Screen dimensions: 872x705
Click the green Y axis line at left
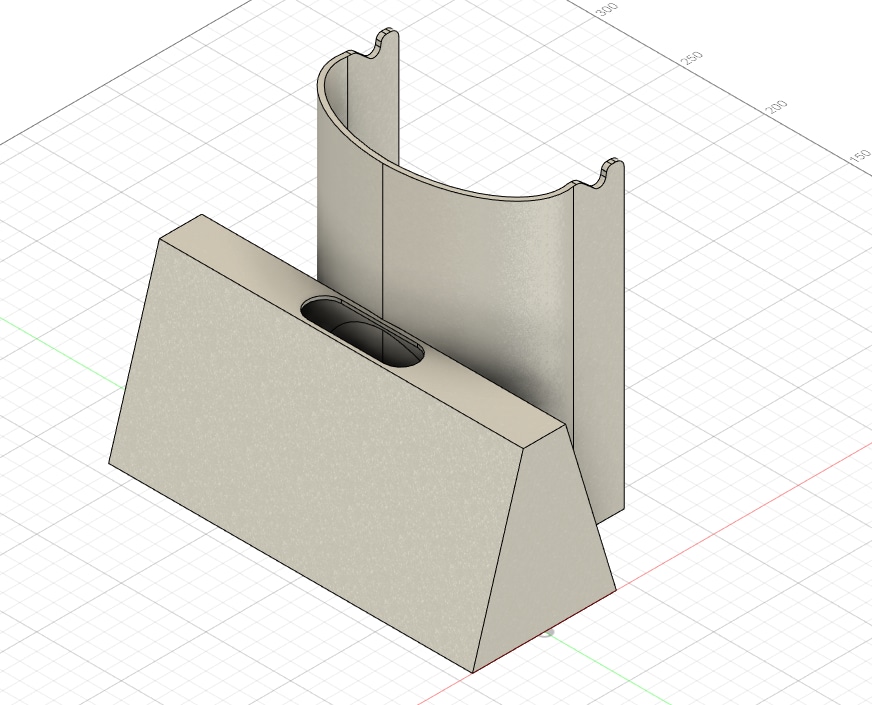(61, 352)
